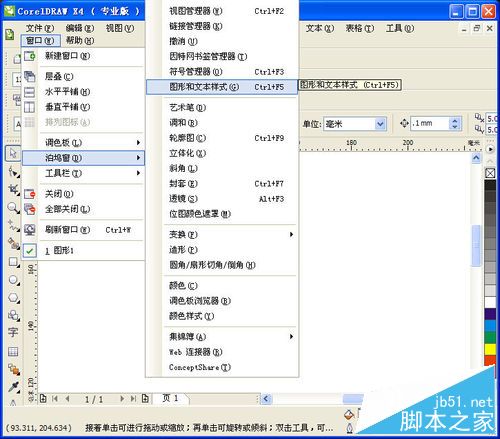Open the 视图 menu

click(x=120, y=29)
